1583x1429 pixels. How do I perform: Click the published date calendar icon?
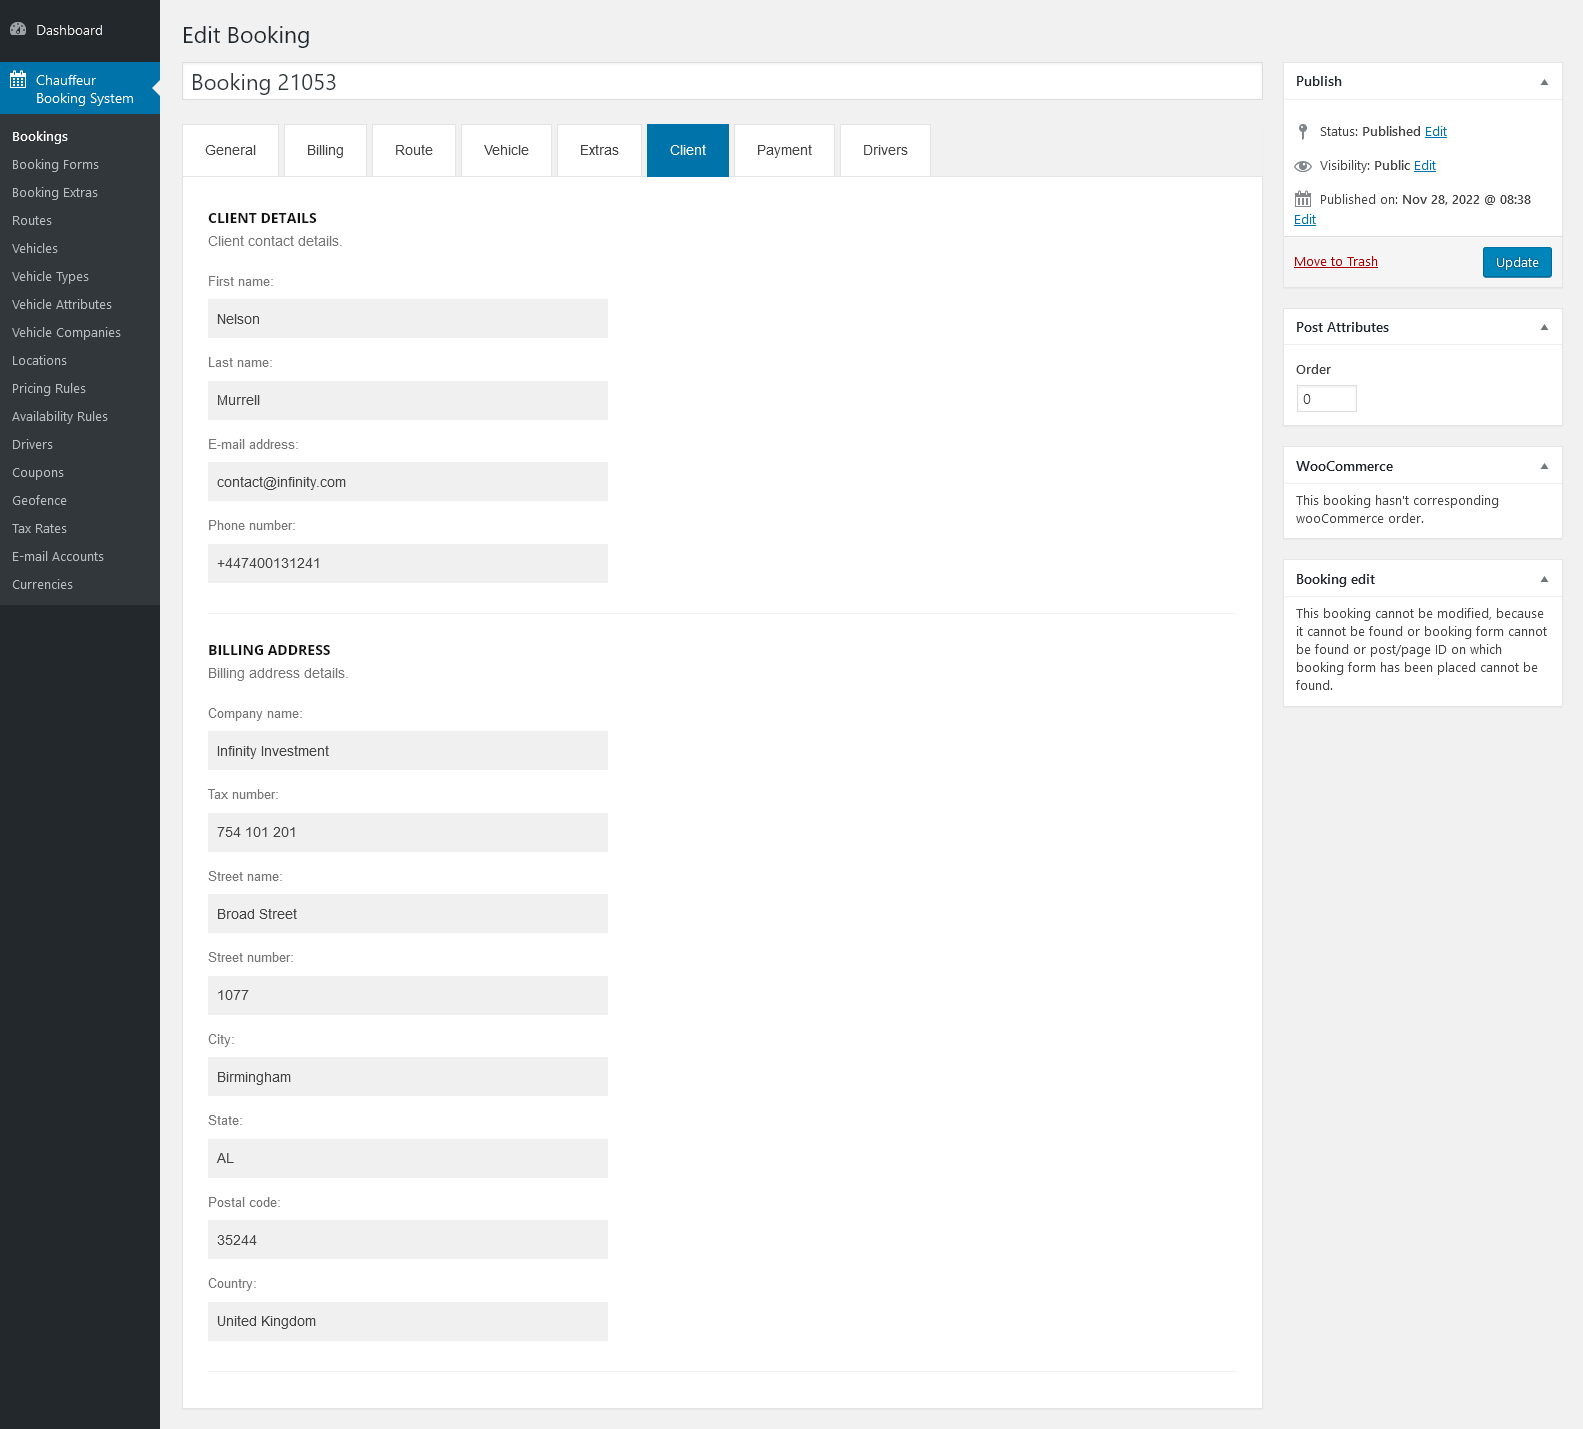[1302, 200]
